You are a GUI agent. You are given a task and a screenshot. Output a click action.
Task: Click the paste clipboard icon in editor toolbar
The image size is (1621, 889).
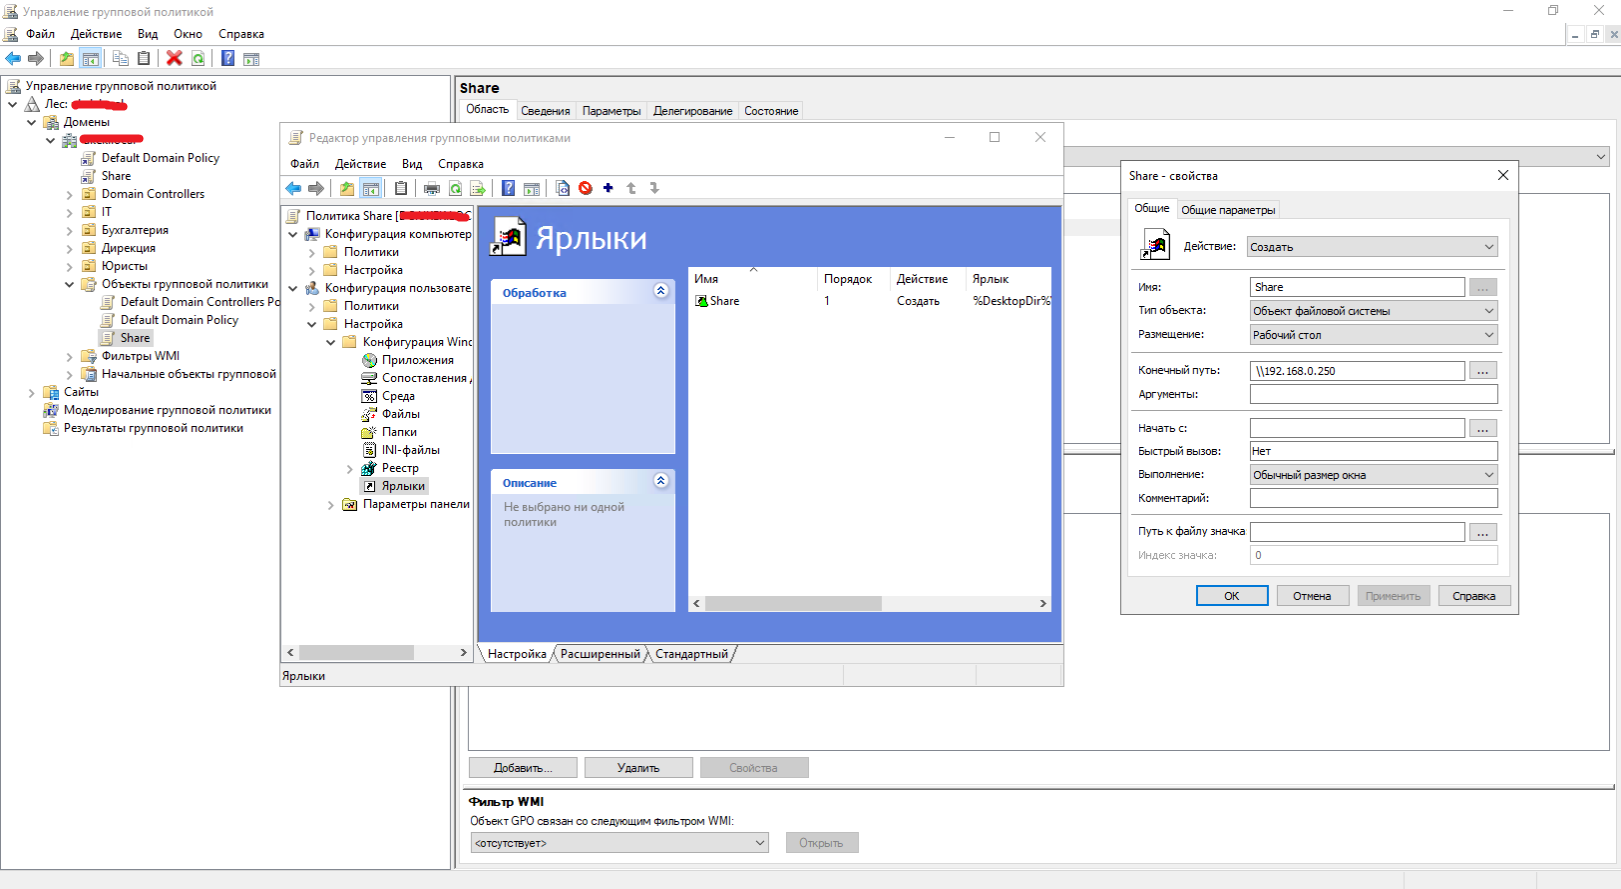[401, 188]
